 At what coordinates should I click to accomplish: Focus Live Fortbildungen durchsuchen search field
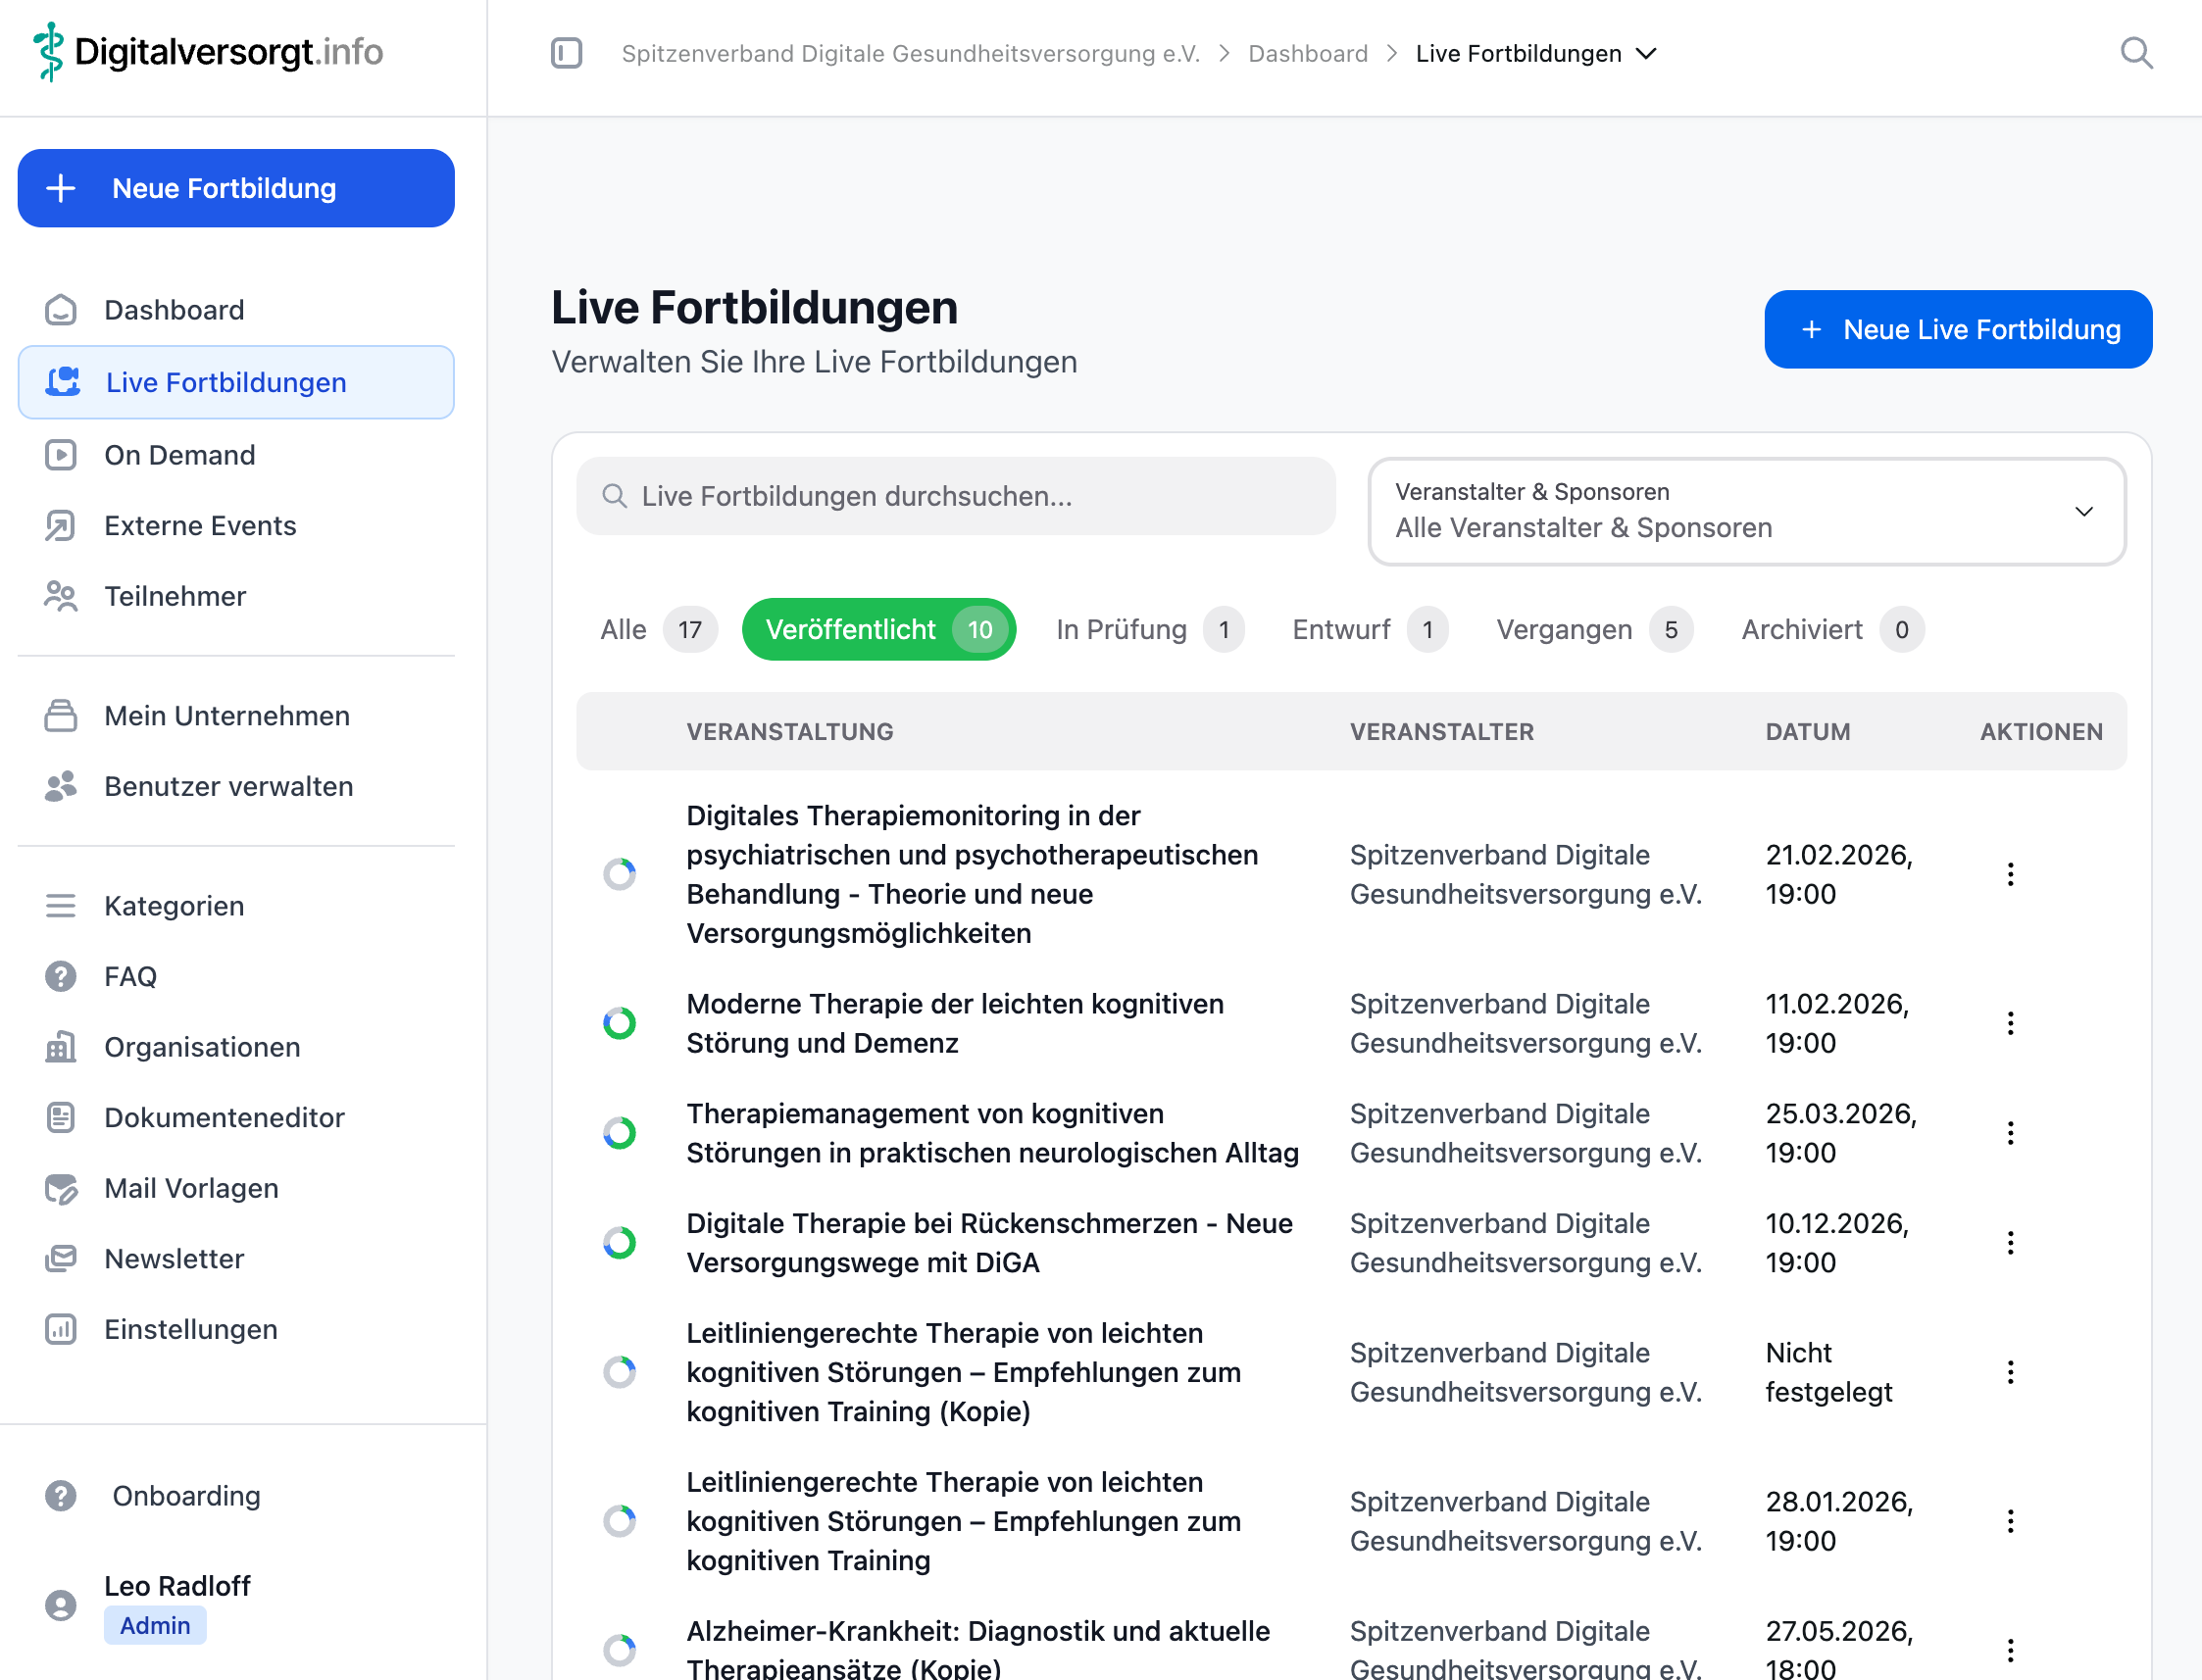click(x=955, y=496)
